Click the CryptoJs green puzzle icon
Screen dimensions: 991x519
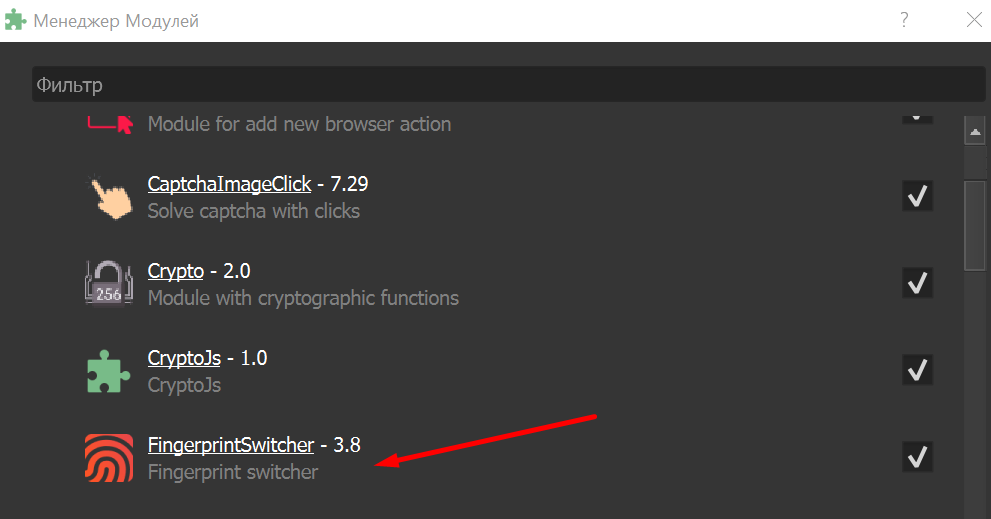(109, 371)
